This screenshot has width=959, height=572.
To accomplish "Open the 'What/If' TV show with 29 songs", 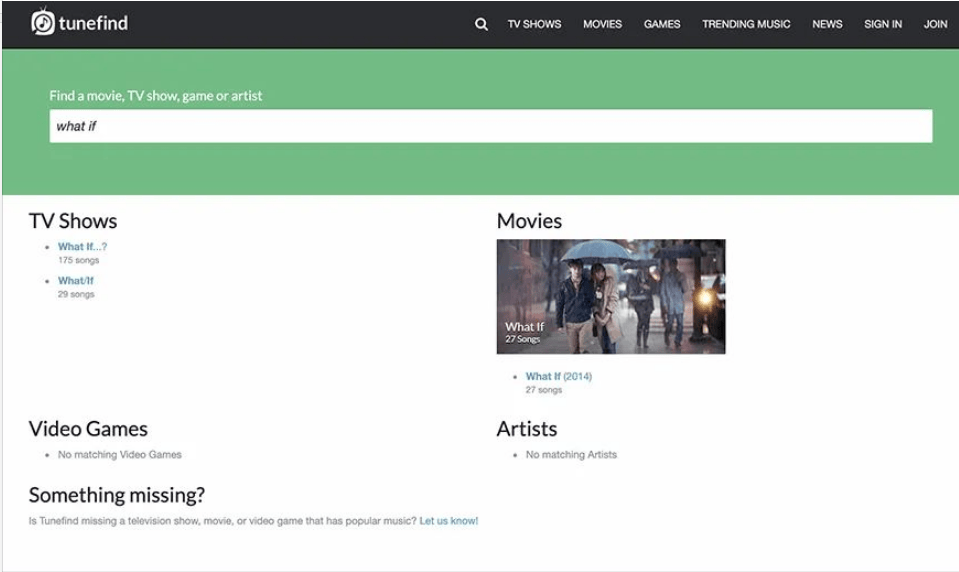I will (75, 281).
